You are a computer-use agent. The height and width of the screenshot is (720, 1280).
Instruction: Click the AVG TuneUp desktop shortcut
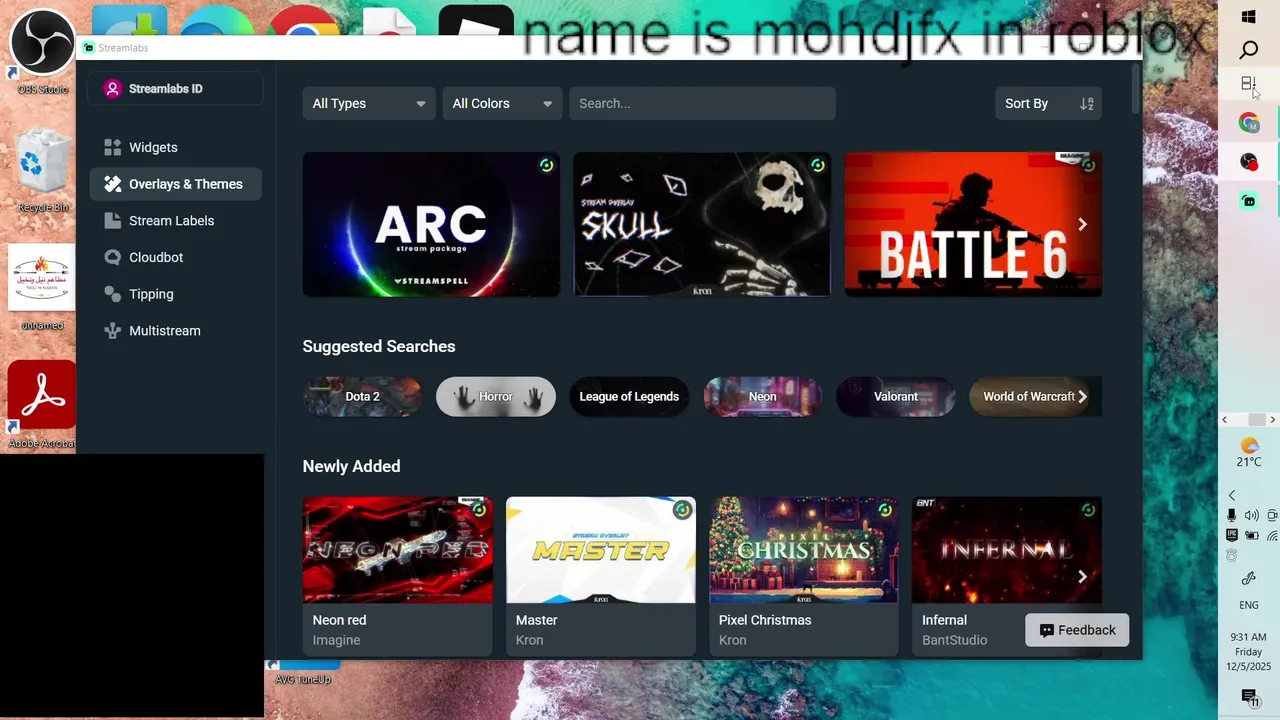coord(302,672)
